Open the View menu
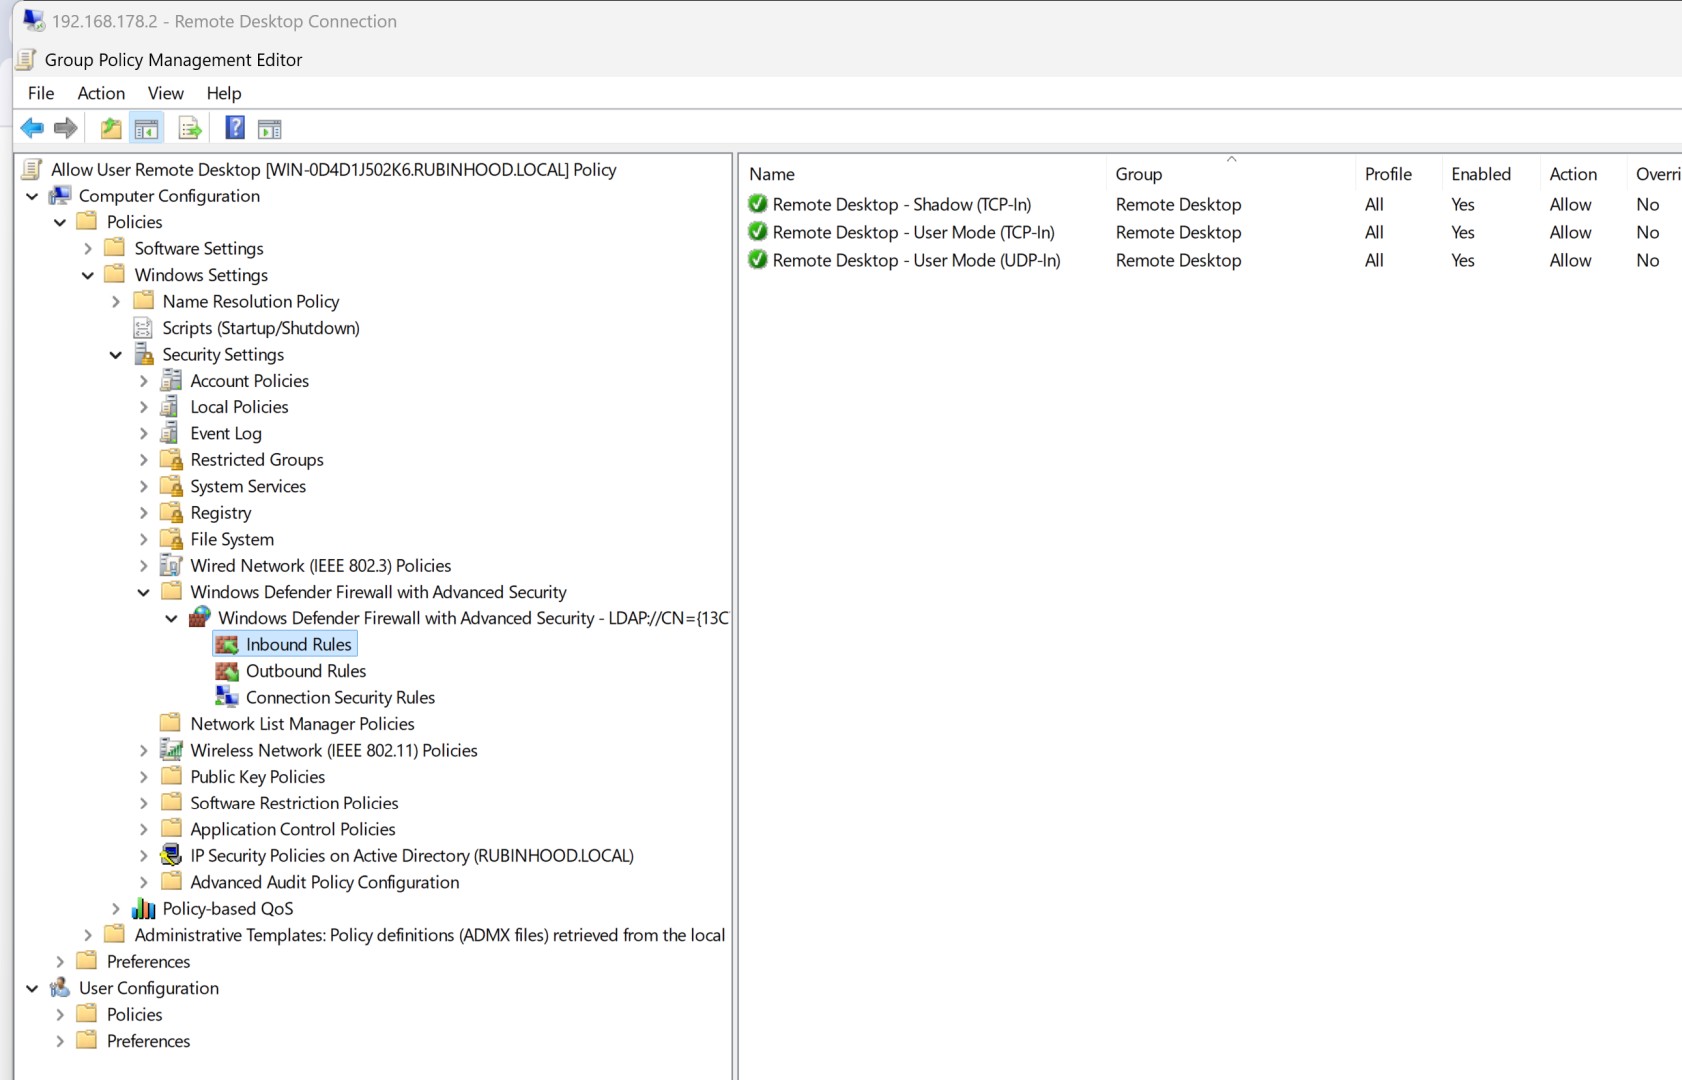 [166, 93]
